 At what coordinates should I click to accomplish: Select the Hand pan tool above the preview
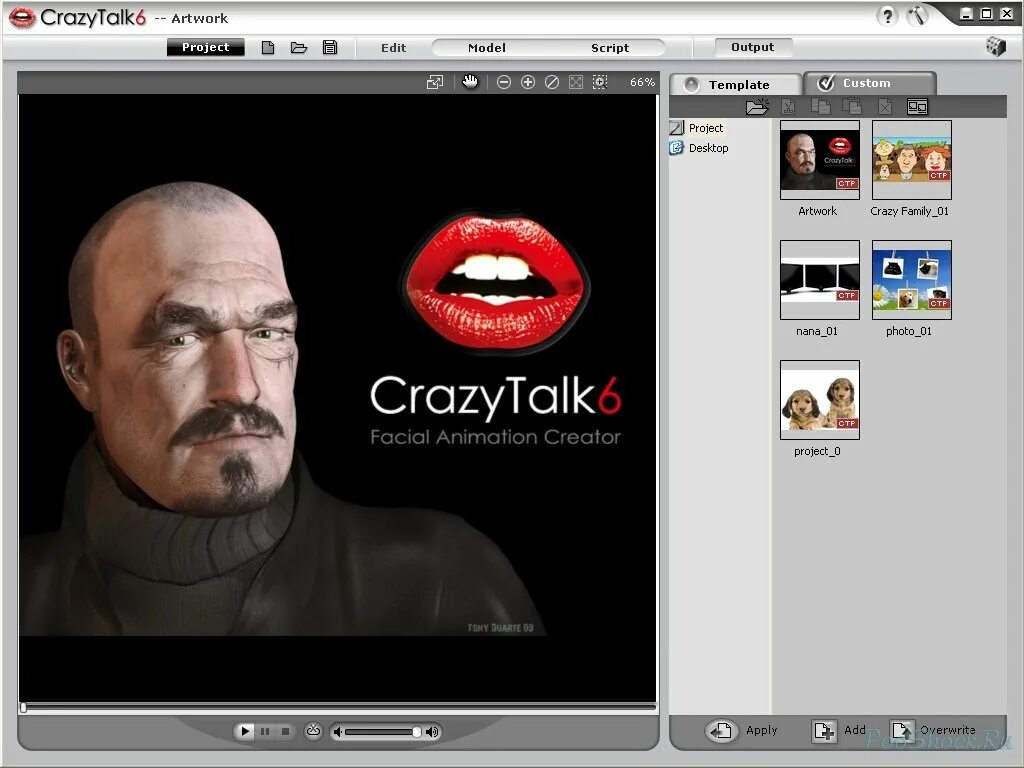(471, 82)
